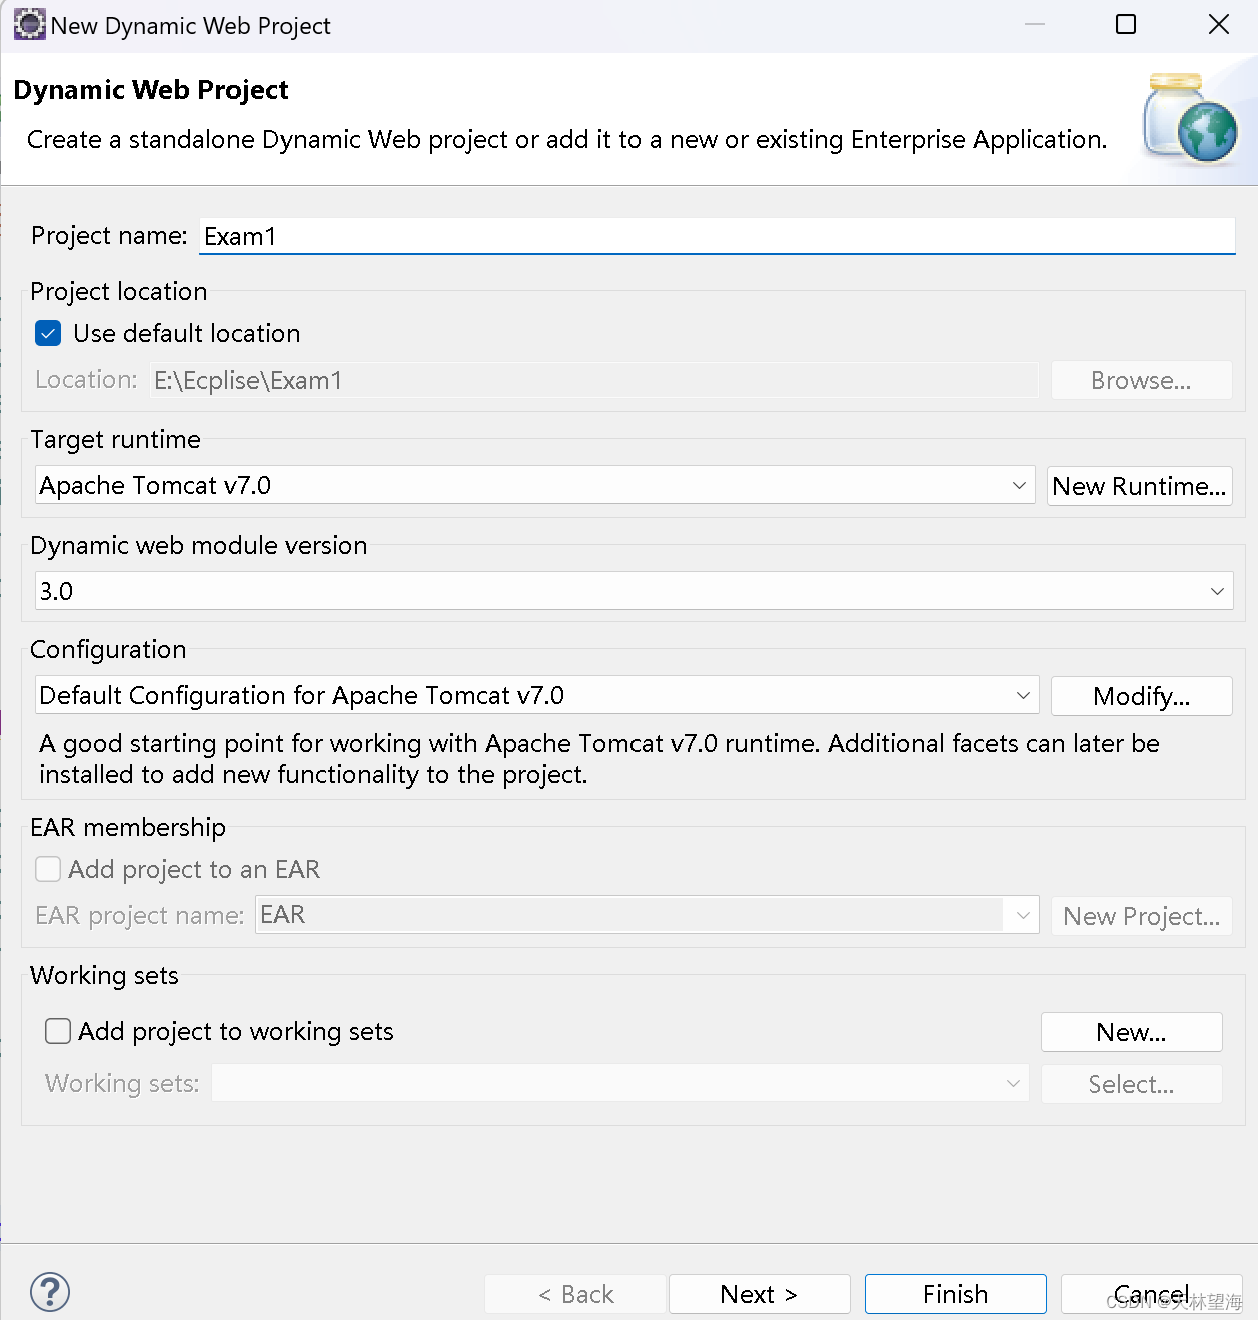Click the Browse button for location

[x=1141, y=380]
